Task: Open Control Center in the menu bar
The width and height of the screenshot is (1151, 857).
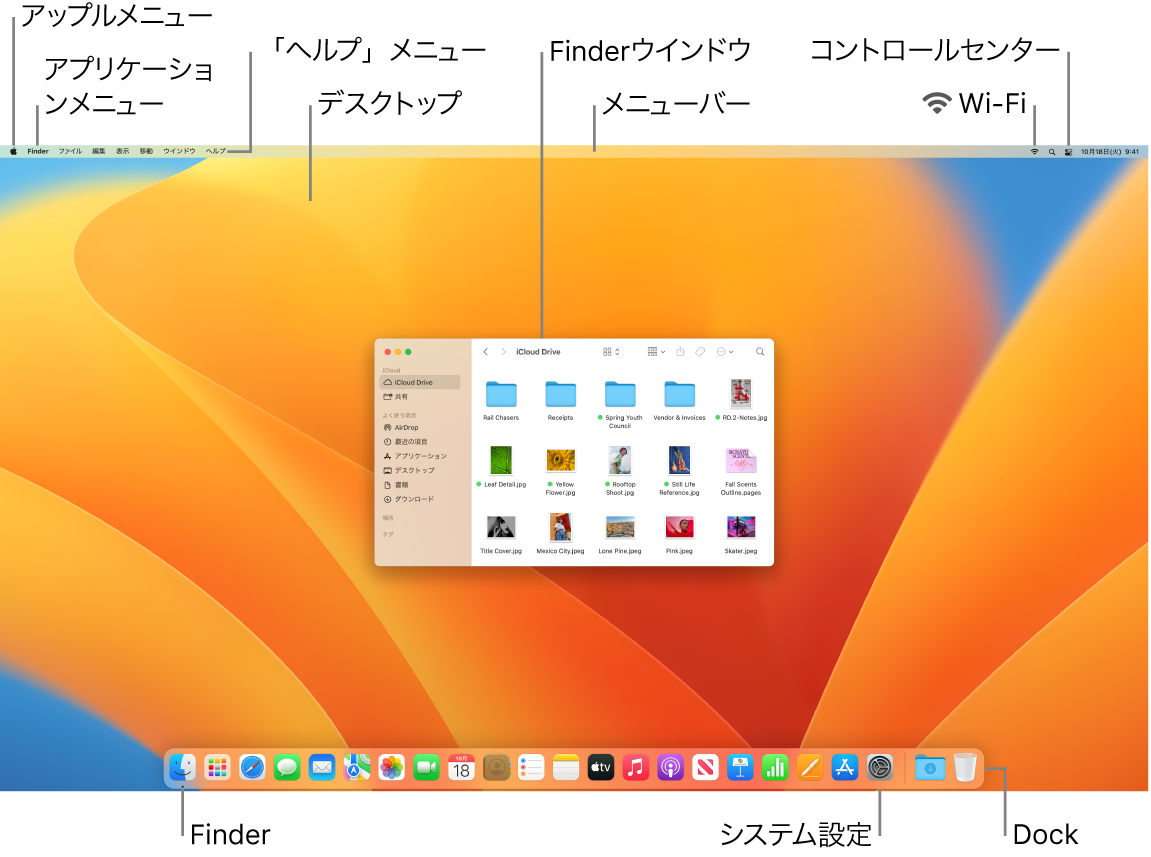Action: pos(1071,151)
